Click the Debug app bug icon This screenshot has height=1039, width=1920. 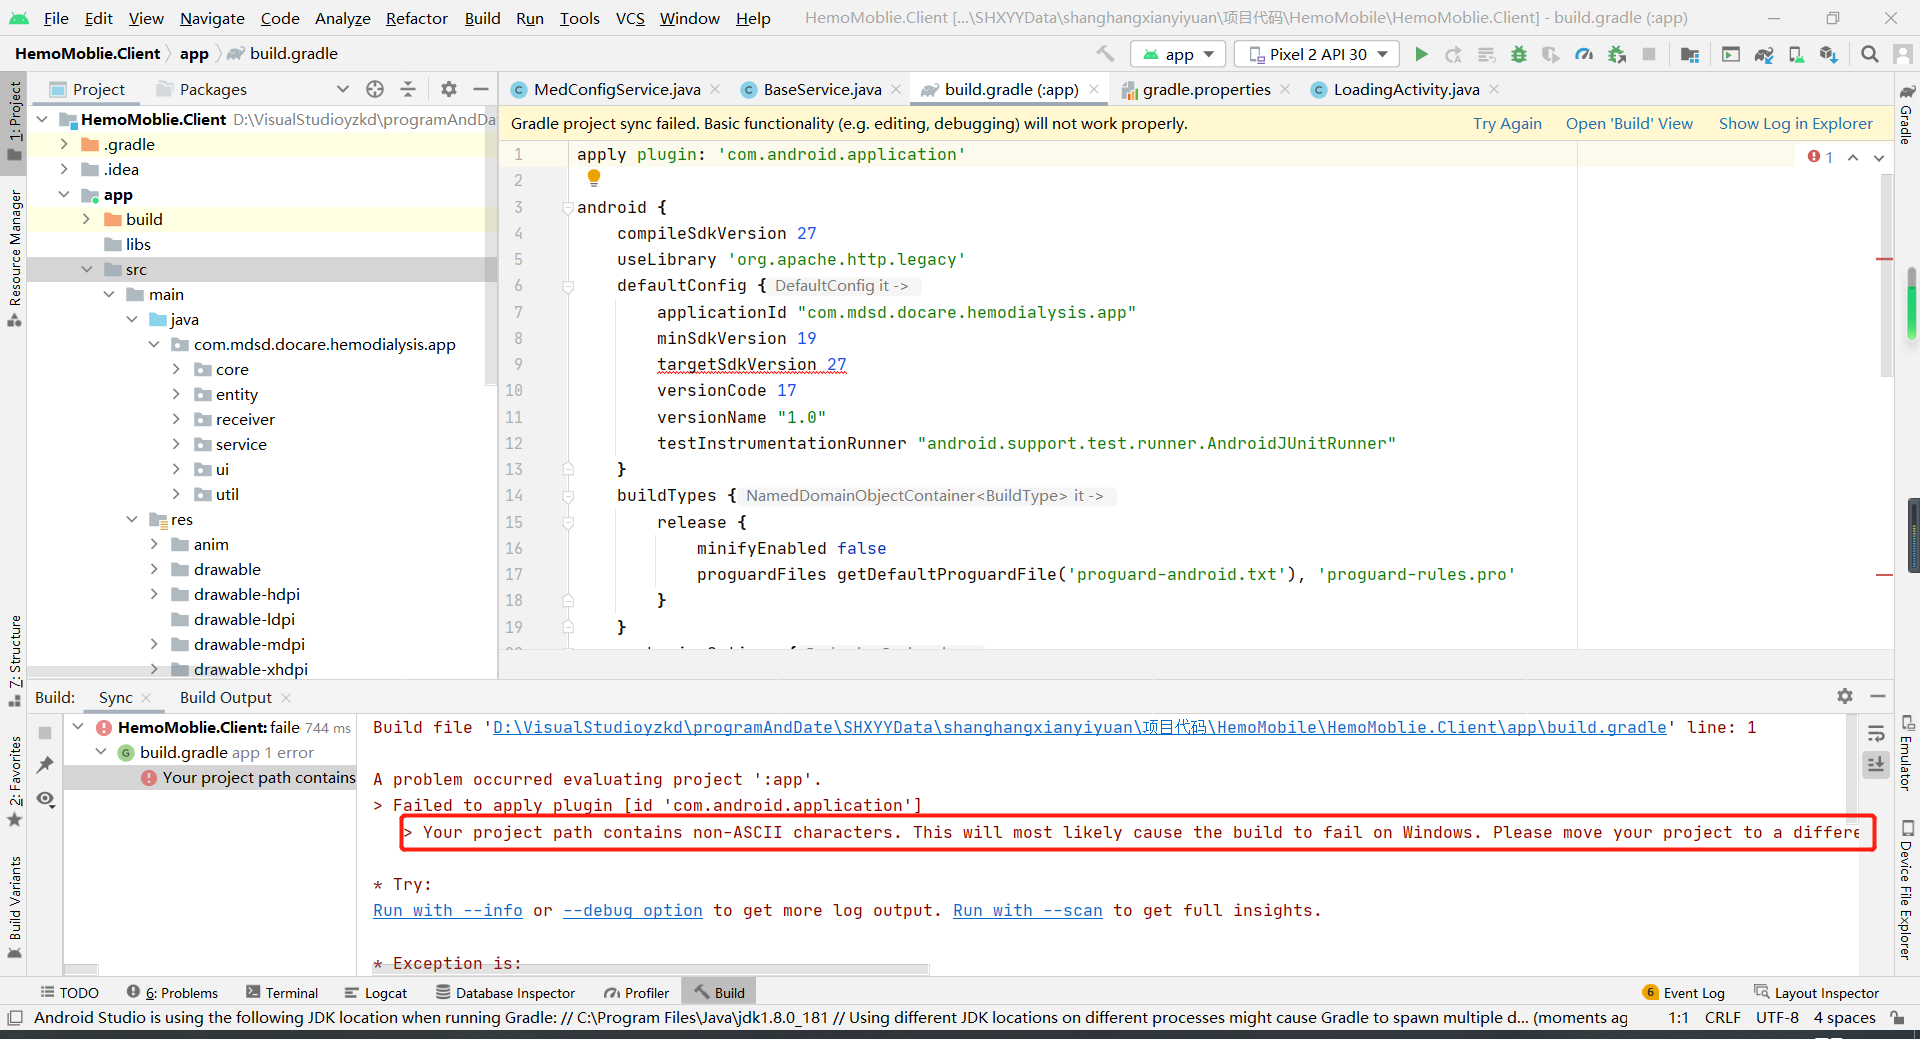coord(1519,54)
